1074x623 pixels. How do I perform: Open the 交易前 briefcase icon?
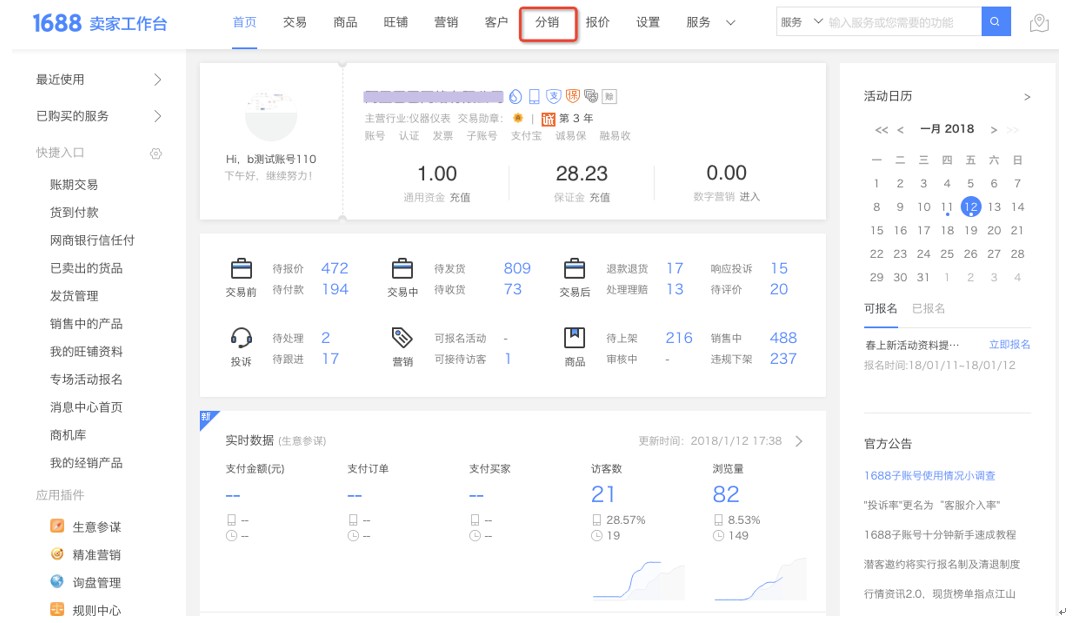click(x=241, y=268)
